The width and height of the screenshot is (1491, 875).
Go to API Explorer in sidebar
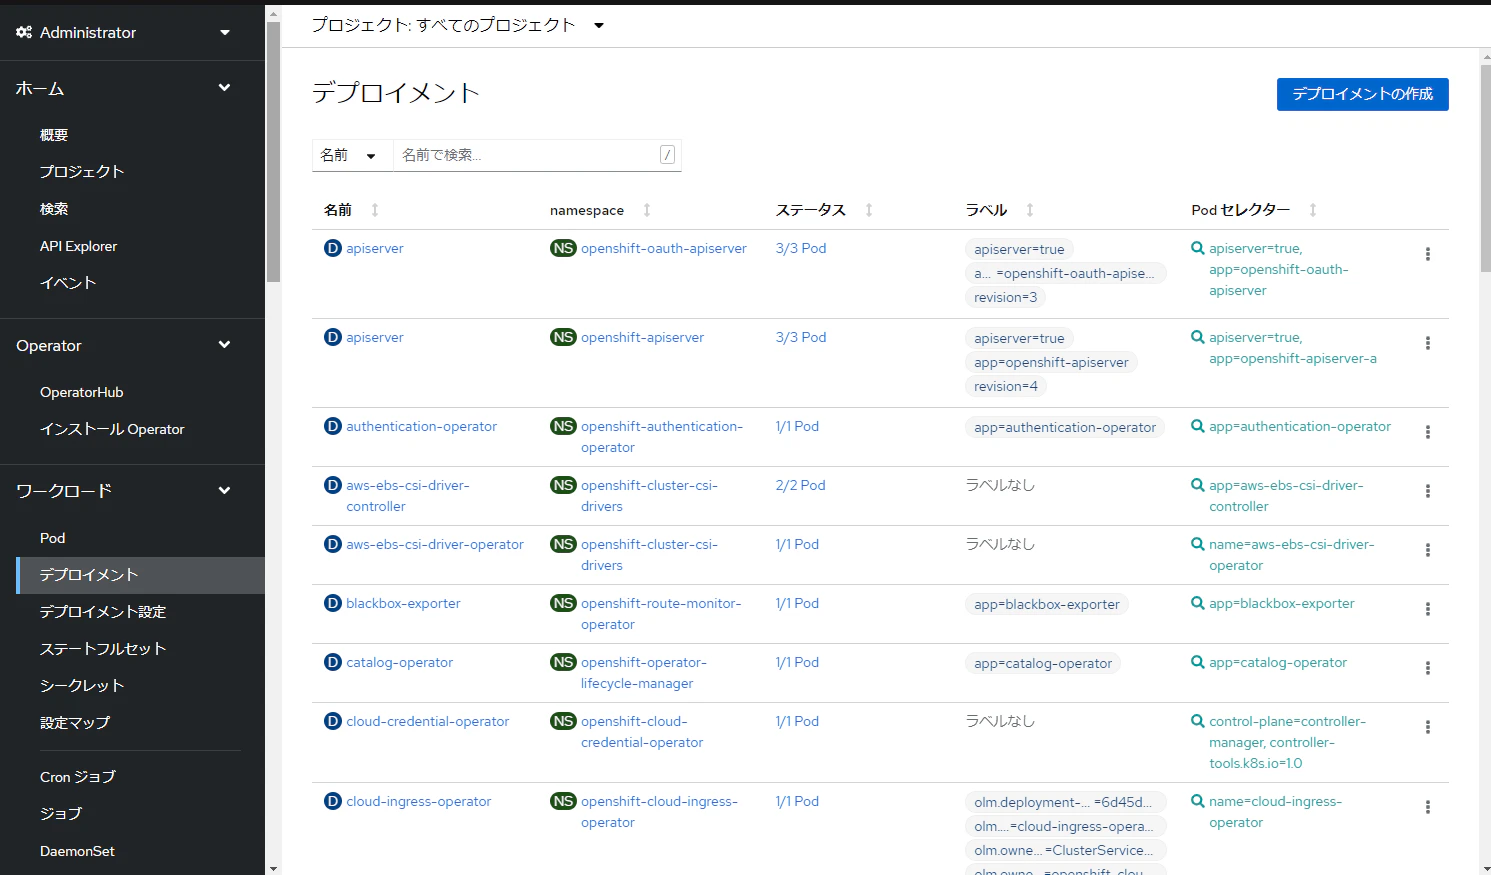(x=78, y=246)
